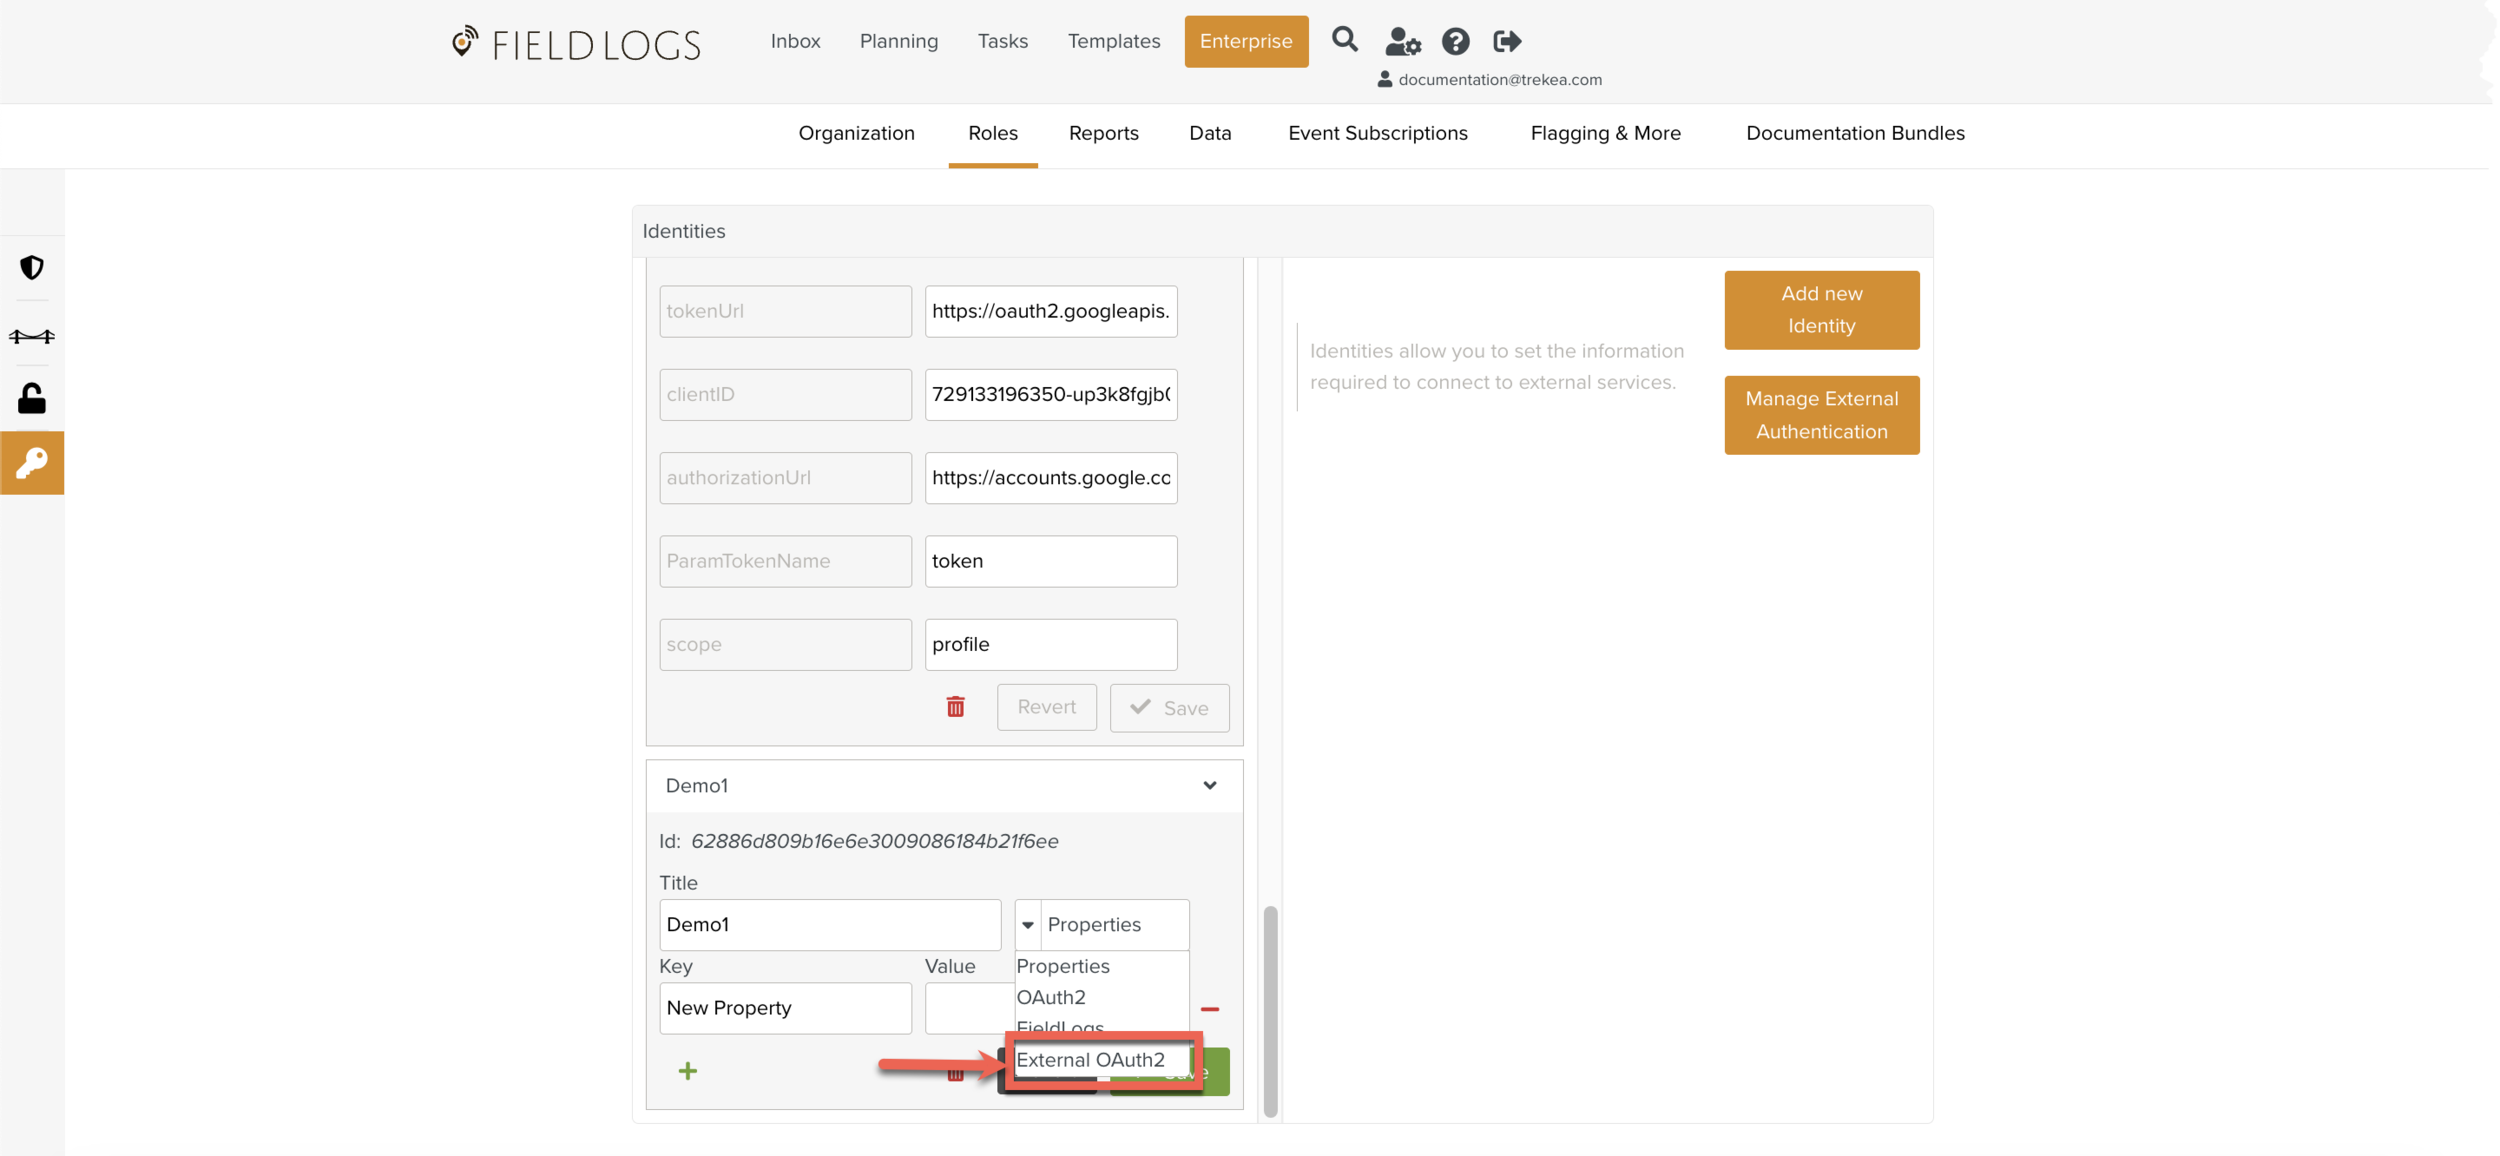
Task: Open the help question mark icon
Action: 1455,42
